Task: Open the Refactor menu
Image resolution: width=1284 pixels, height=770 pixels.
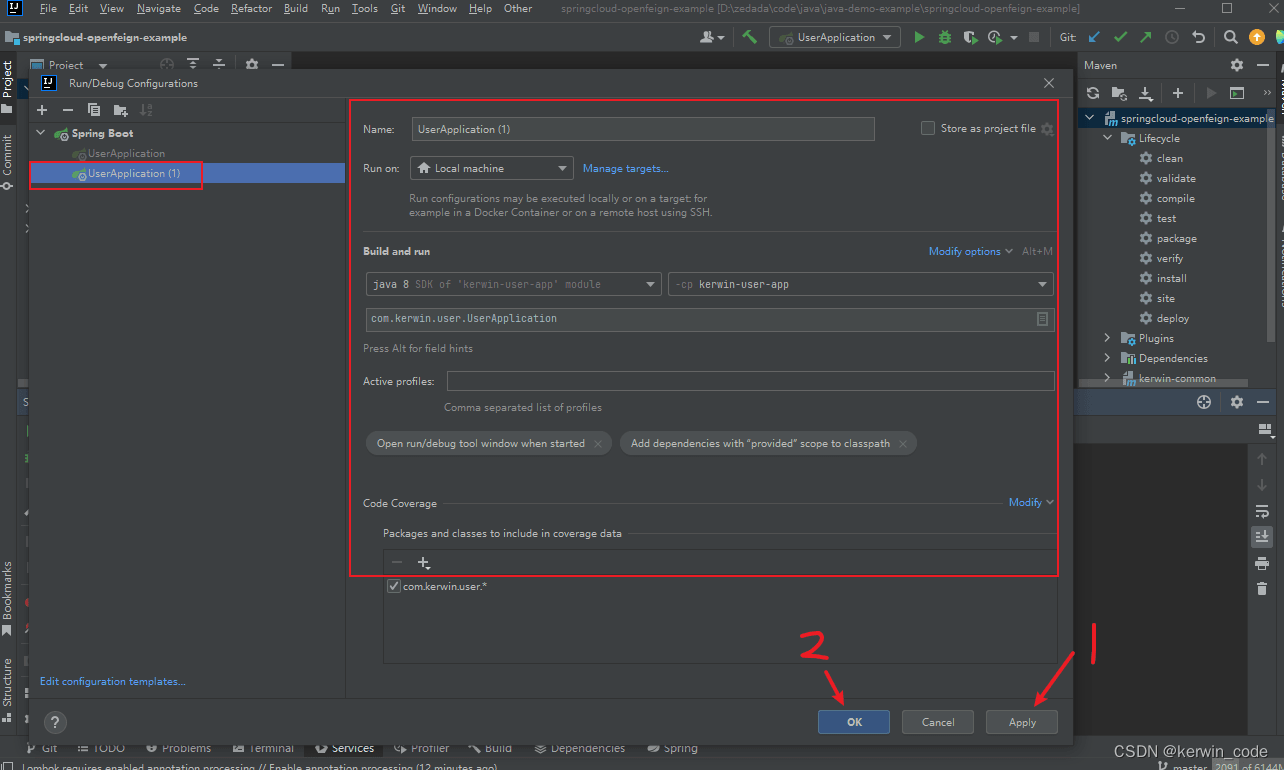Action: click(x=251, y=8)
